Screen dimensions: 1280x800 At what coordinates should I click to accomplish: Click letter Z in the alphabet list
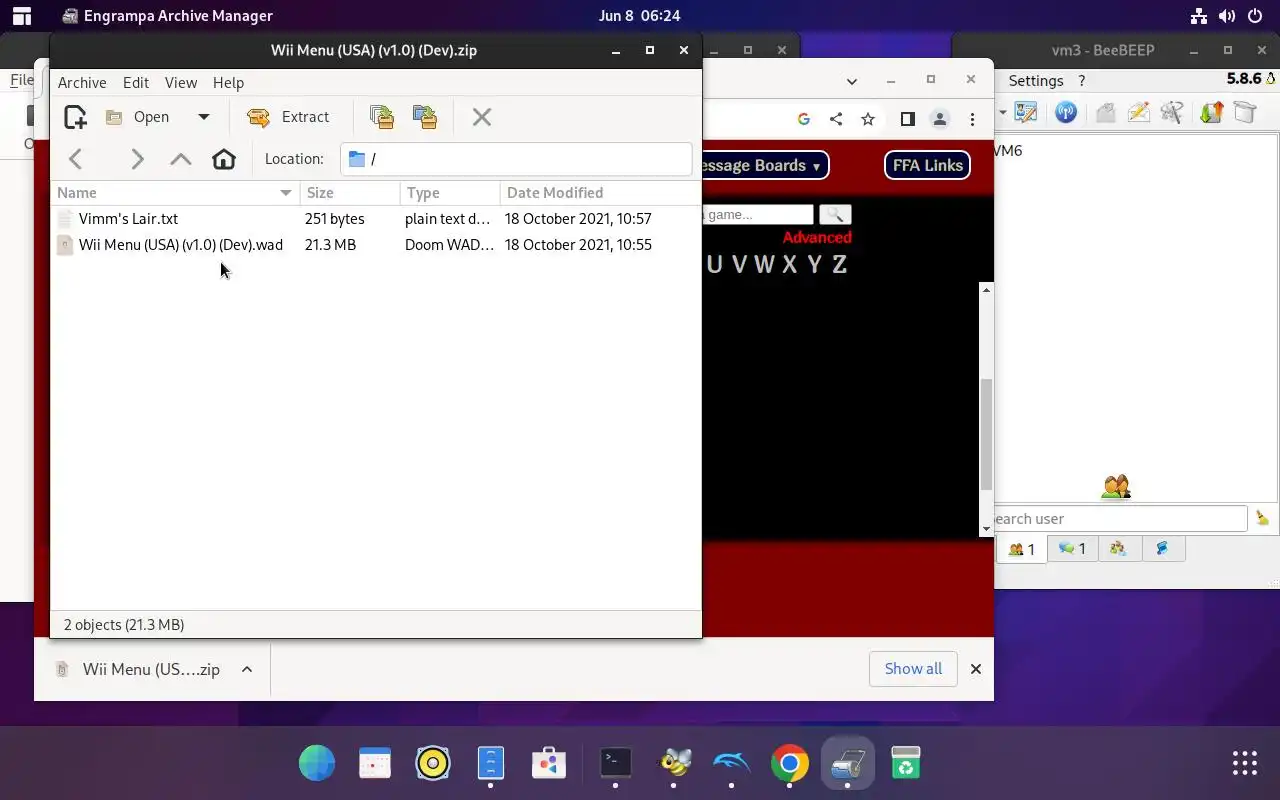[839, 265]
